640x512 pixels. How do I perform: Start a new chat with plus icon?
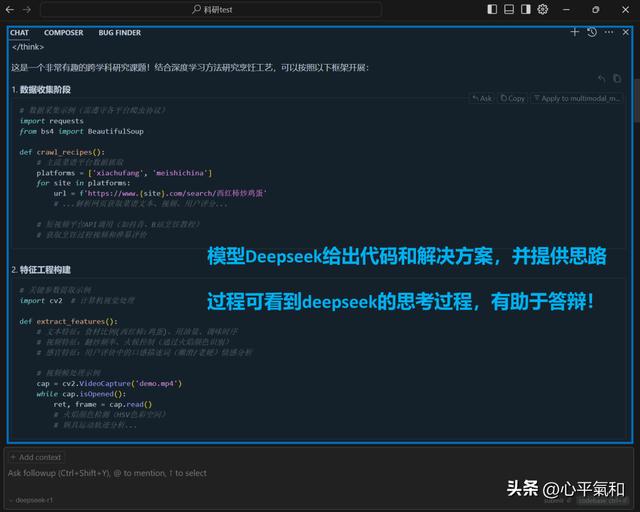(575, 32)
